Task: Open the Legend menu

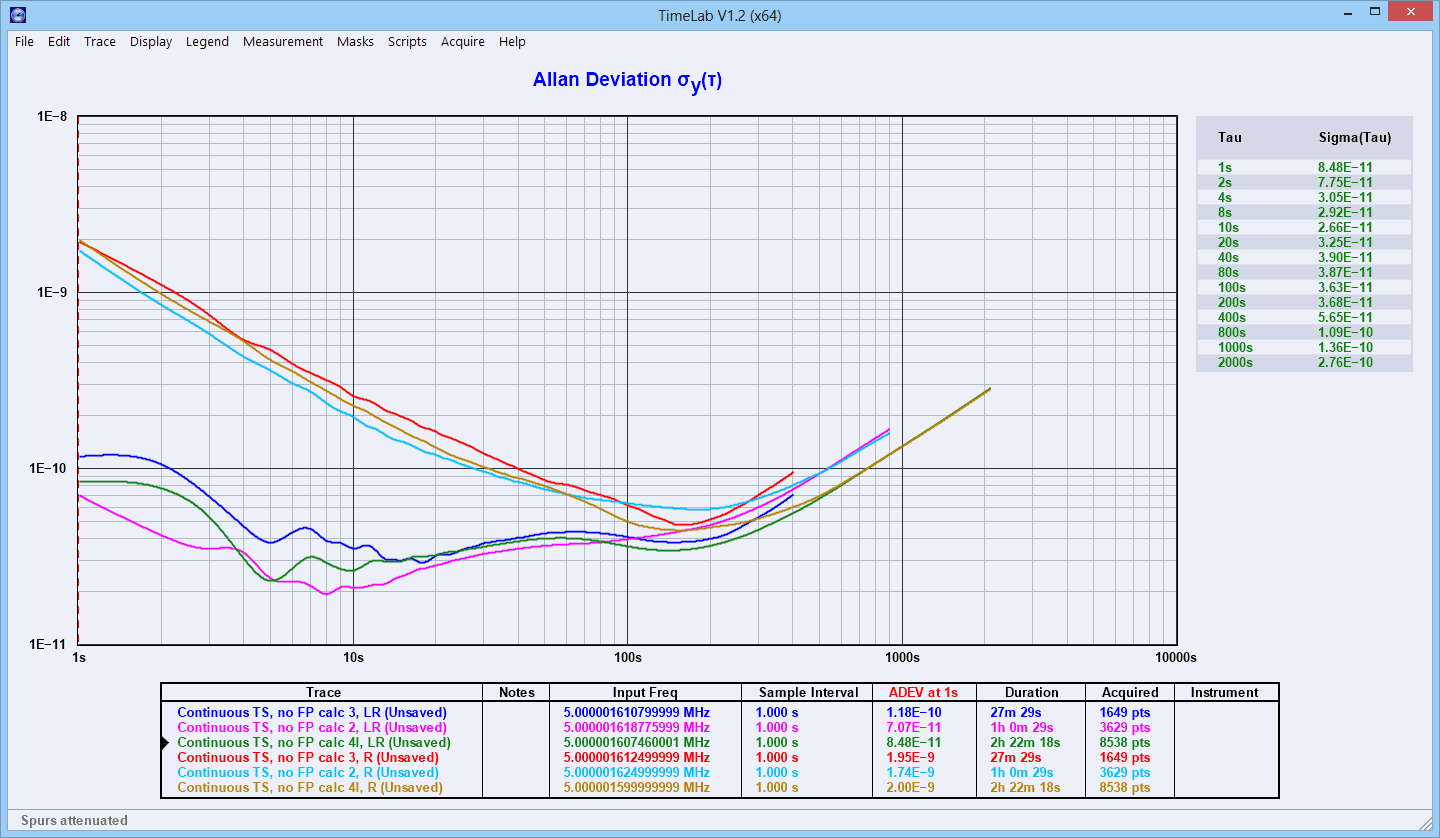Action: (x=207, y=42)
